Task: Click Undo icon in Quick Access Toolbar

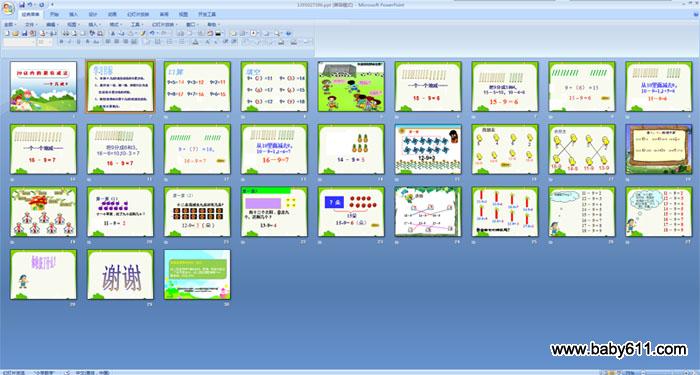Action: [x=29, y=4]
